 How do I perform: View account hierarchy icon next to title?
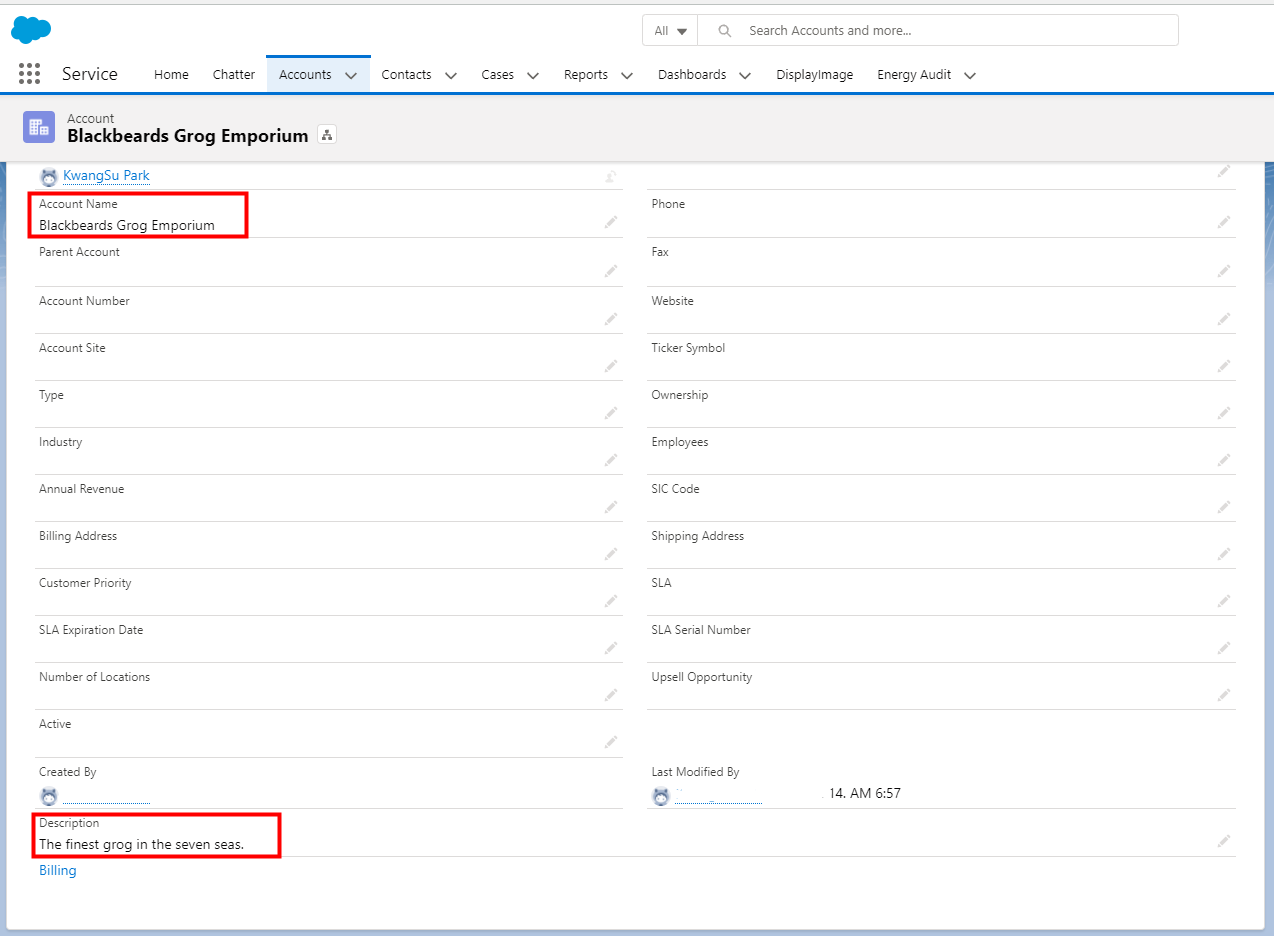tap(327, 135)
